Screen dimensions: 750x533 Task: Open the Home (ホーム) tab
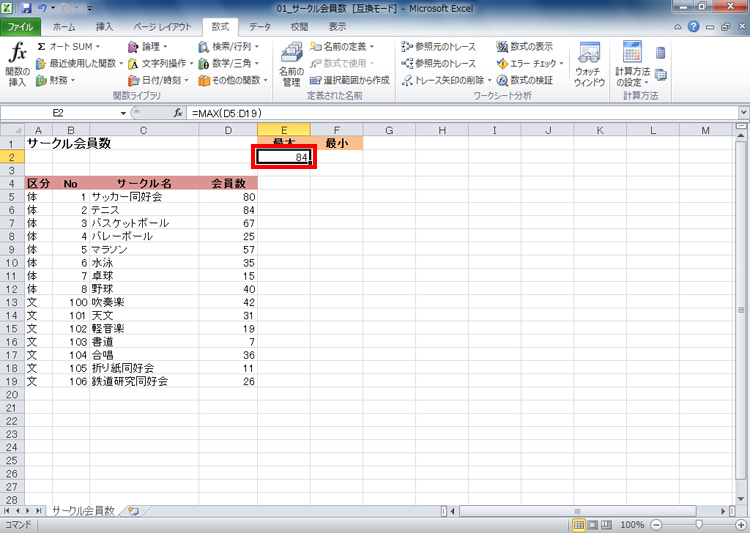pos(64,27)
